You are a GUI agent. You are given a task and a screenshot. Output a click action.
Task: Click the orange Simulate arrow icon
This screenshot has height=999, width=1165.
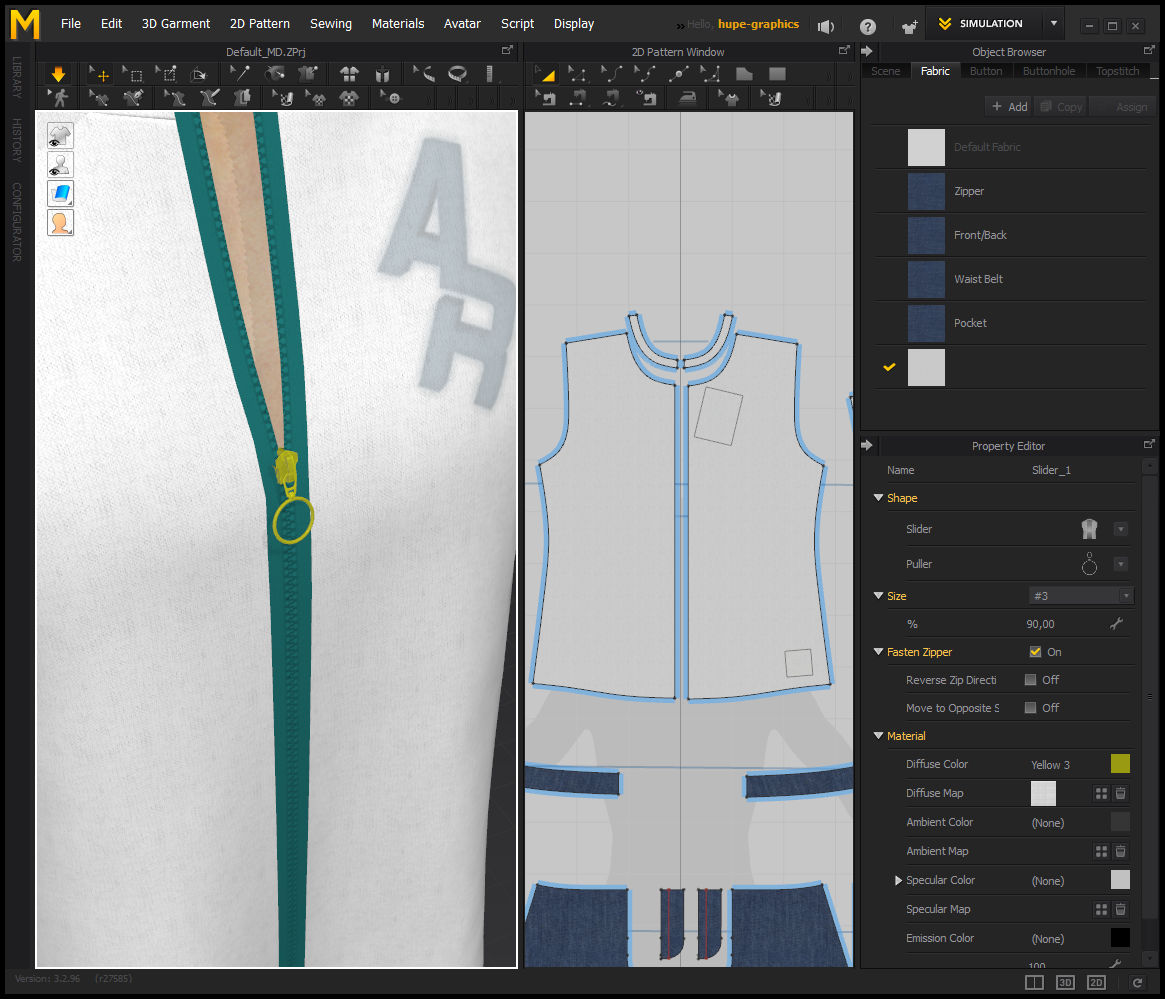[x=58, y=73]
